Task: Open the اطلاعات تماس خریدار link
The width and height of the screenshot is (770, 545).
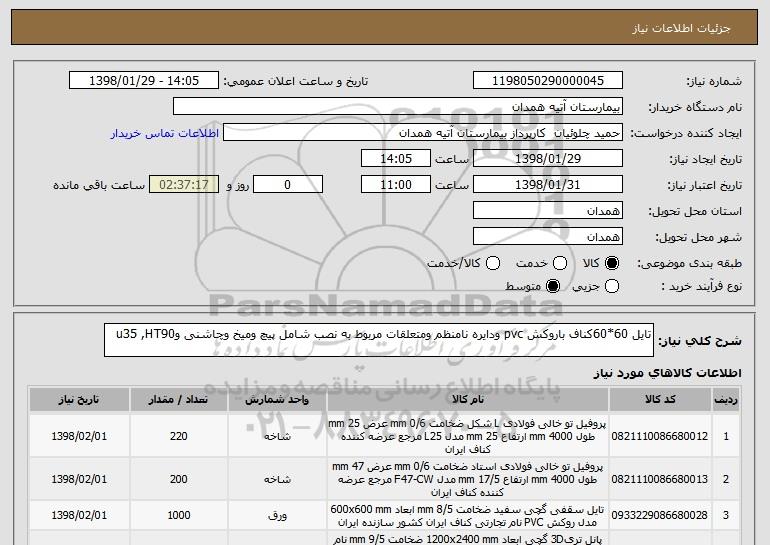Action: (x=165, y=133)
